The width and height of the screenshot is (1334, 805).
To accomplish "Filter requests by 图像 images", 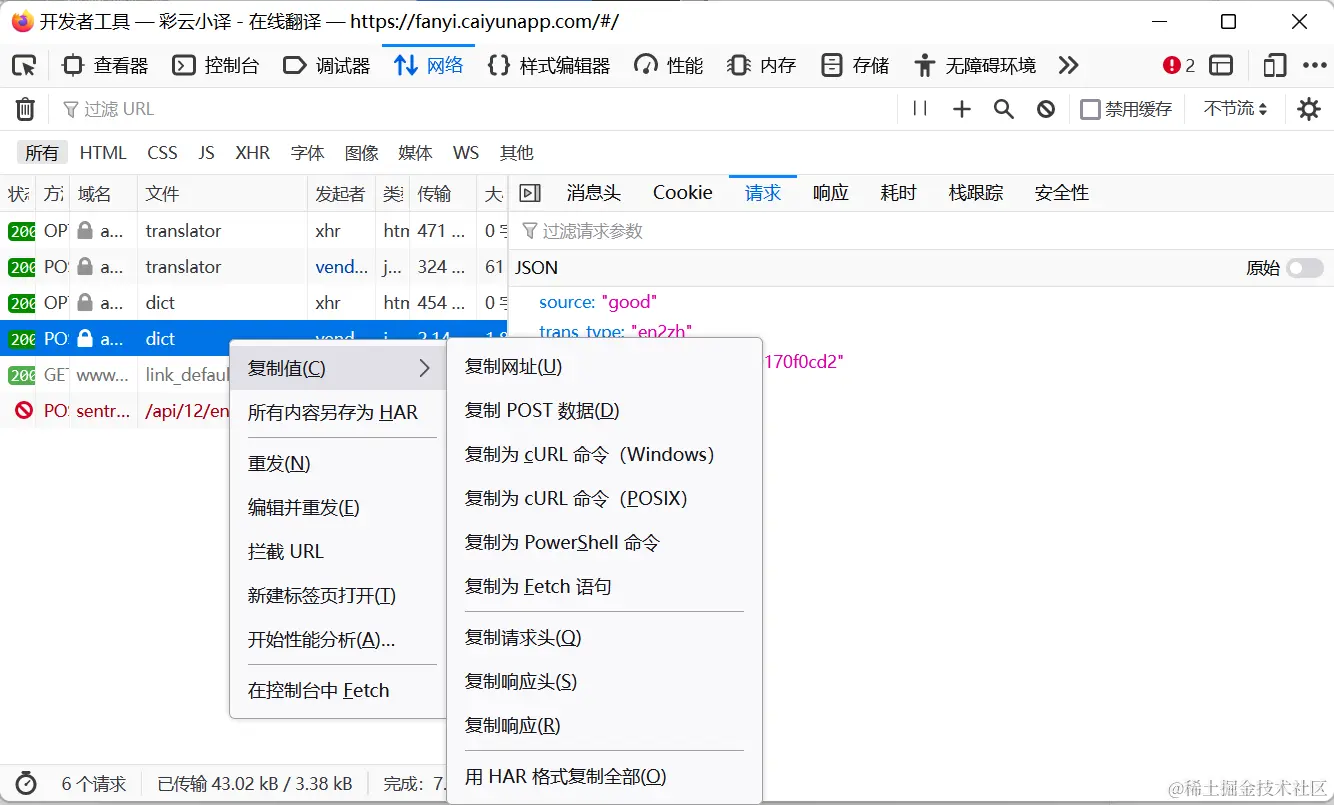I will click(x=362, y=153).
